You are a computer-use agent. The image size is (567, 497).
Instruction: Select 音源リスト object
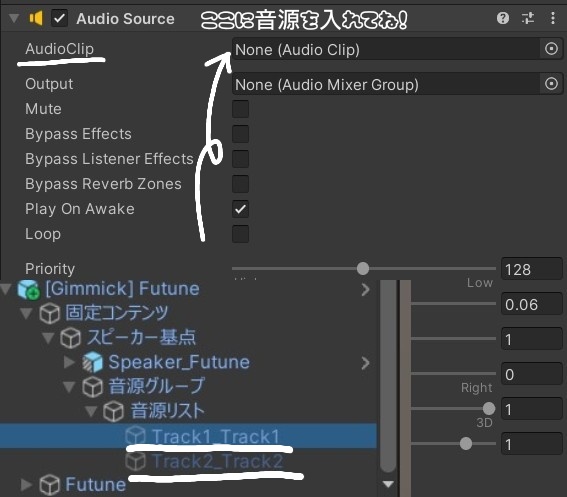[167, 411]
